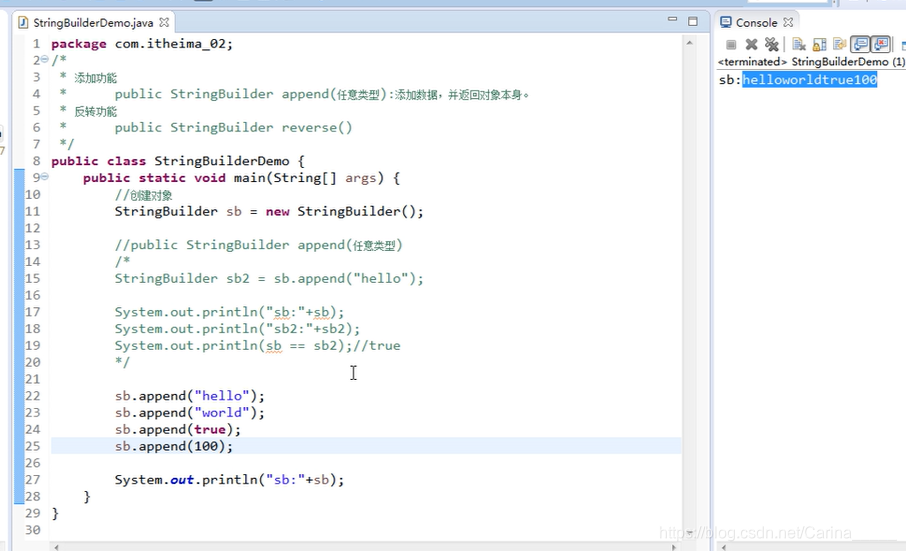
Task: Click line number 21 in the gutter
Action: (x=33, y=379)
